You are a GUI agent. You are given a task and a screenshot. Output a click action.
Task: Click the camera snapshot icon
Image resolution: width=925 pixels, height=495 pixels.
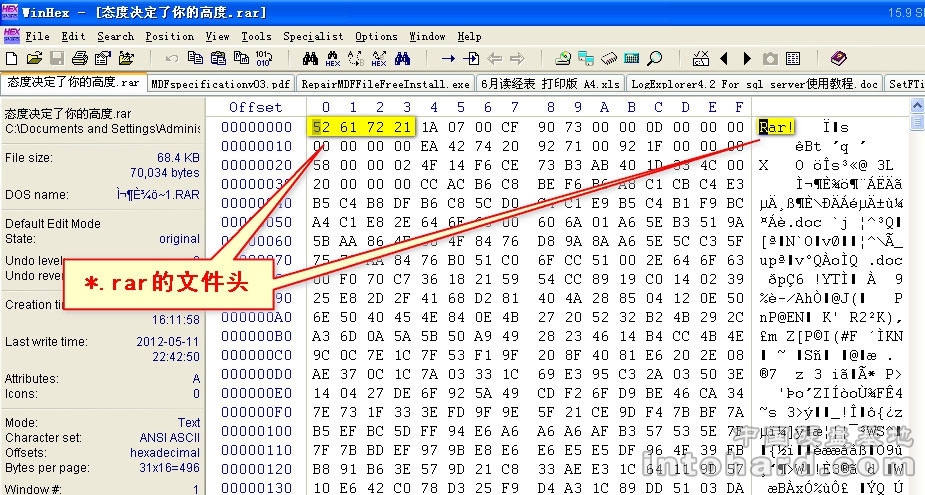tap(770, 58)
